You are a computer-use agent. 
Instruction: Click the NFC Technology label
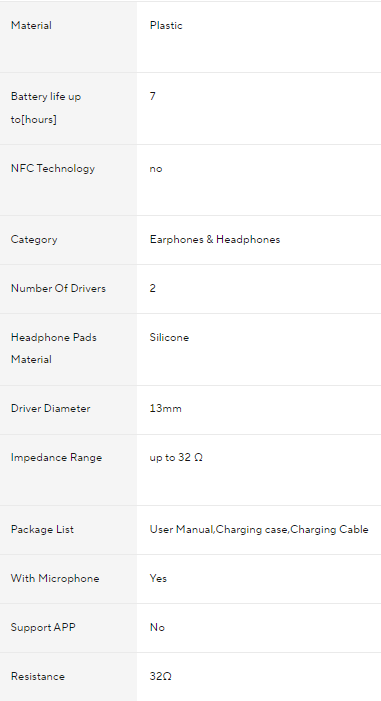tap(53, 168)
